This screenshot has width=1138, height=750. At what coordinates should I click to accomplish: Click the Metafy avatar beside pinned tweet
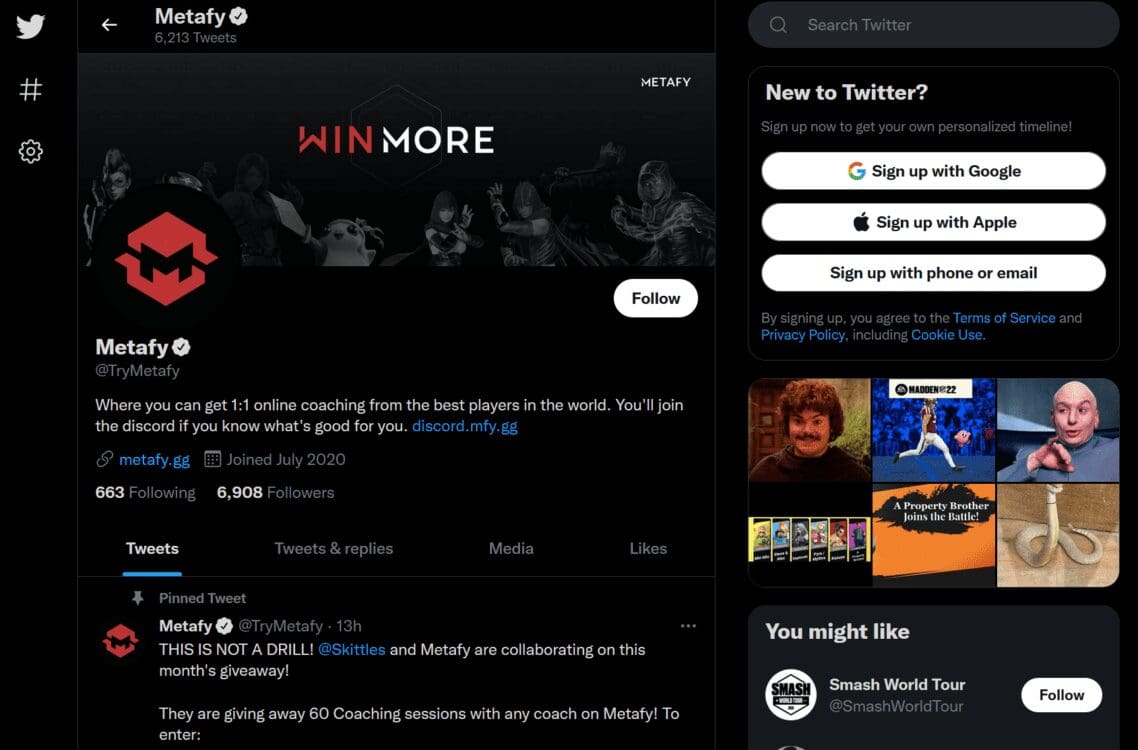[120, 641]
